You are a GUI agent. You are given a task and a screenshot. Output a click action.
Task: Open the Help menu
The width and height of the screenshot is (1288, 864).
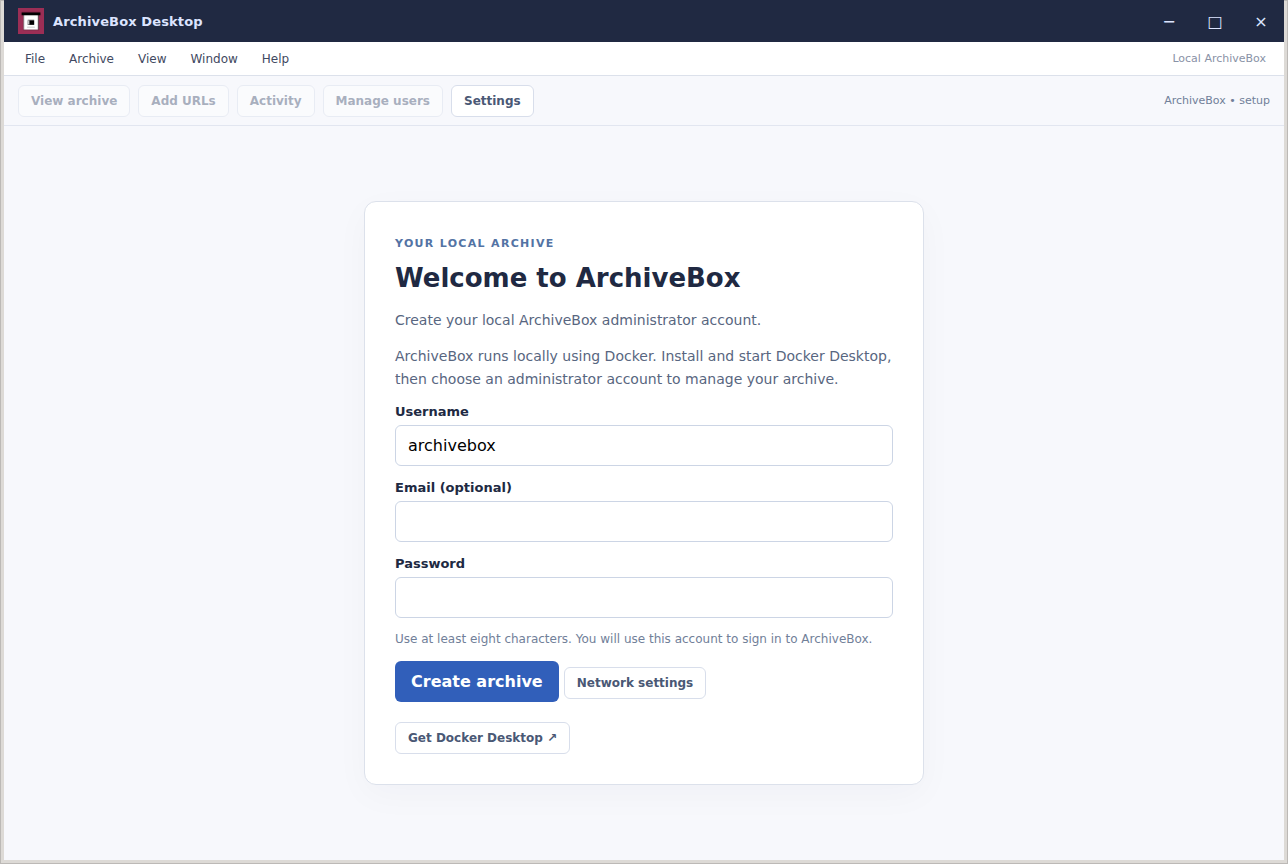click(x=275, y=59)
